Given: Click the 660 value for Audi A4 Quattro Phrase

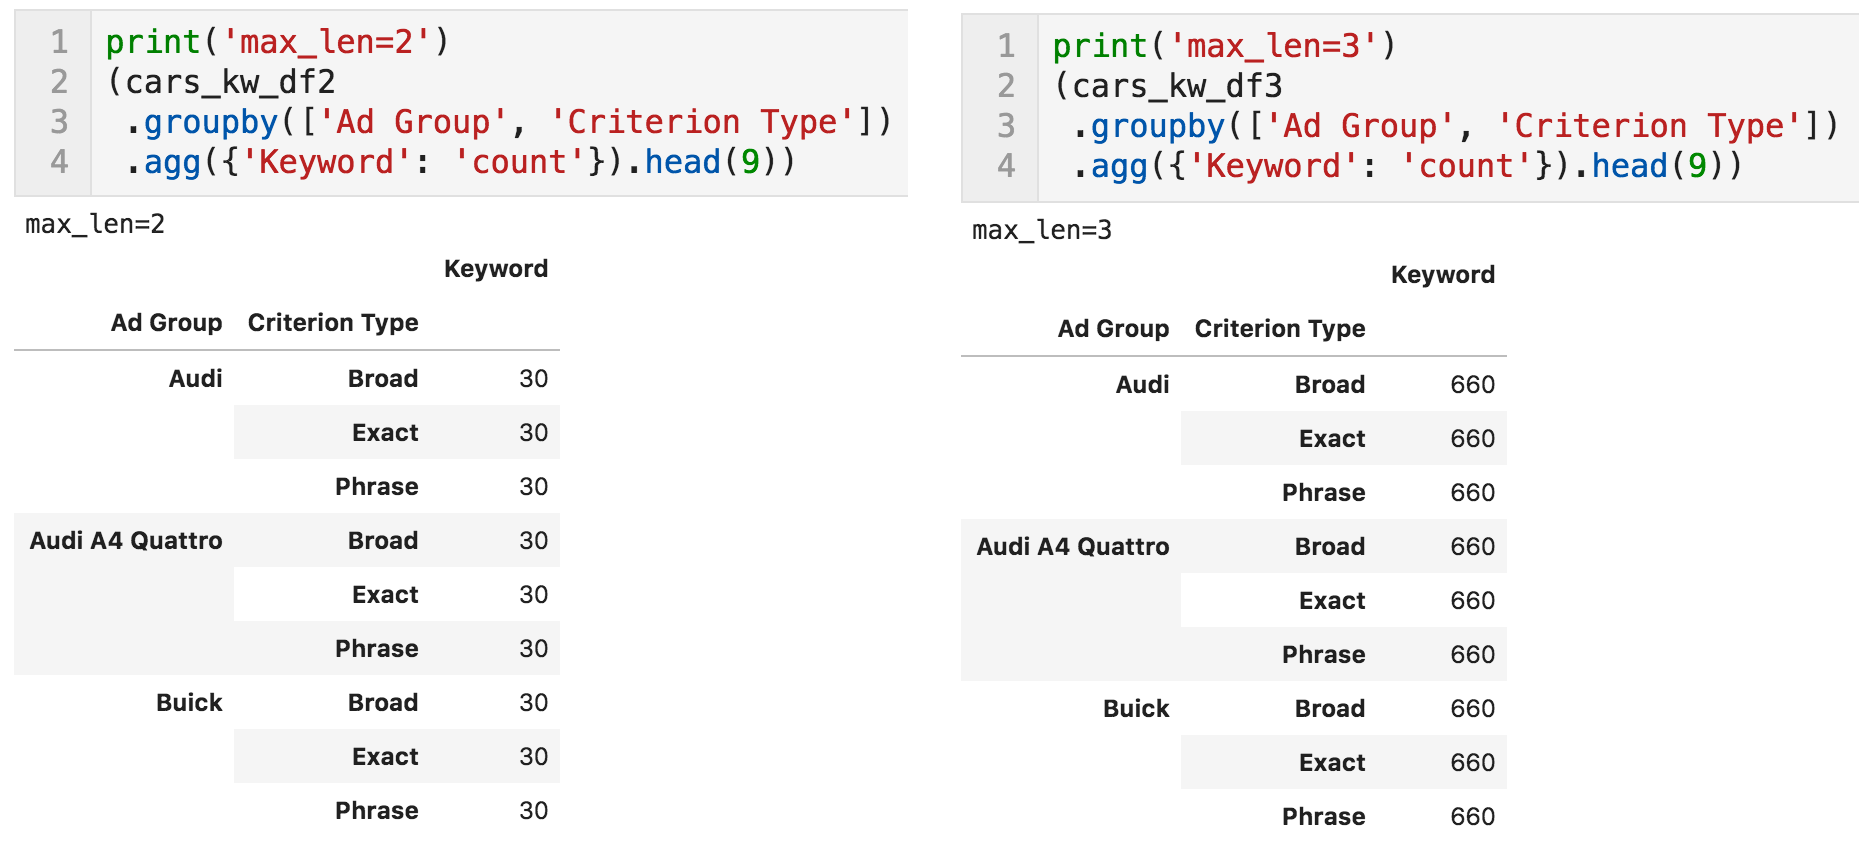Looking at the screenshot, I should 1473,655.
